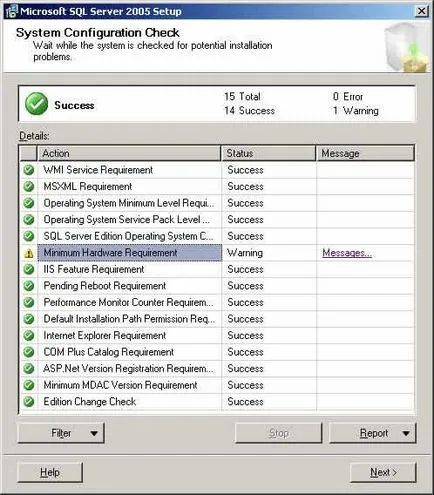
Task: Select the Operating System Minimum Level Requi... row
Action: (x=217, y=203)
